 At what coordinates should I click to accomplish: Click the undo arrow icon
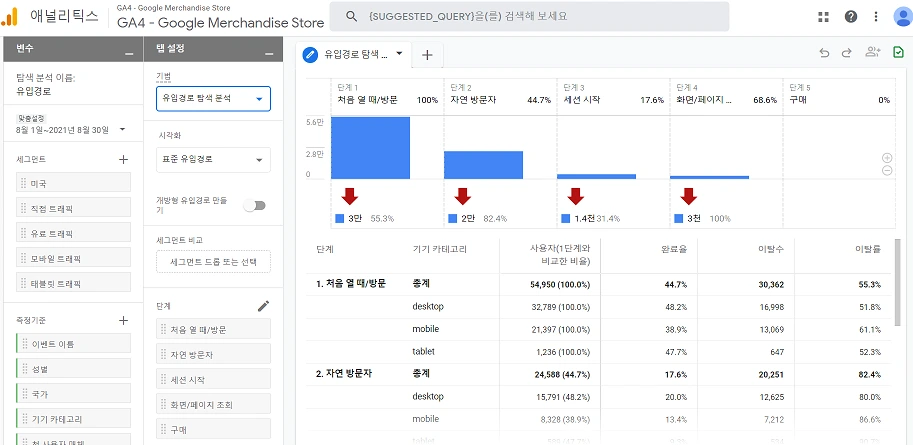pos(824,53)
